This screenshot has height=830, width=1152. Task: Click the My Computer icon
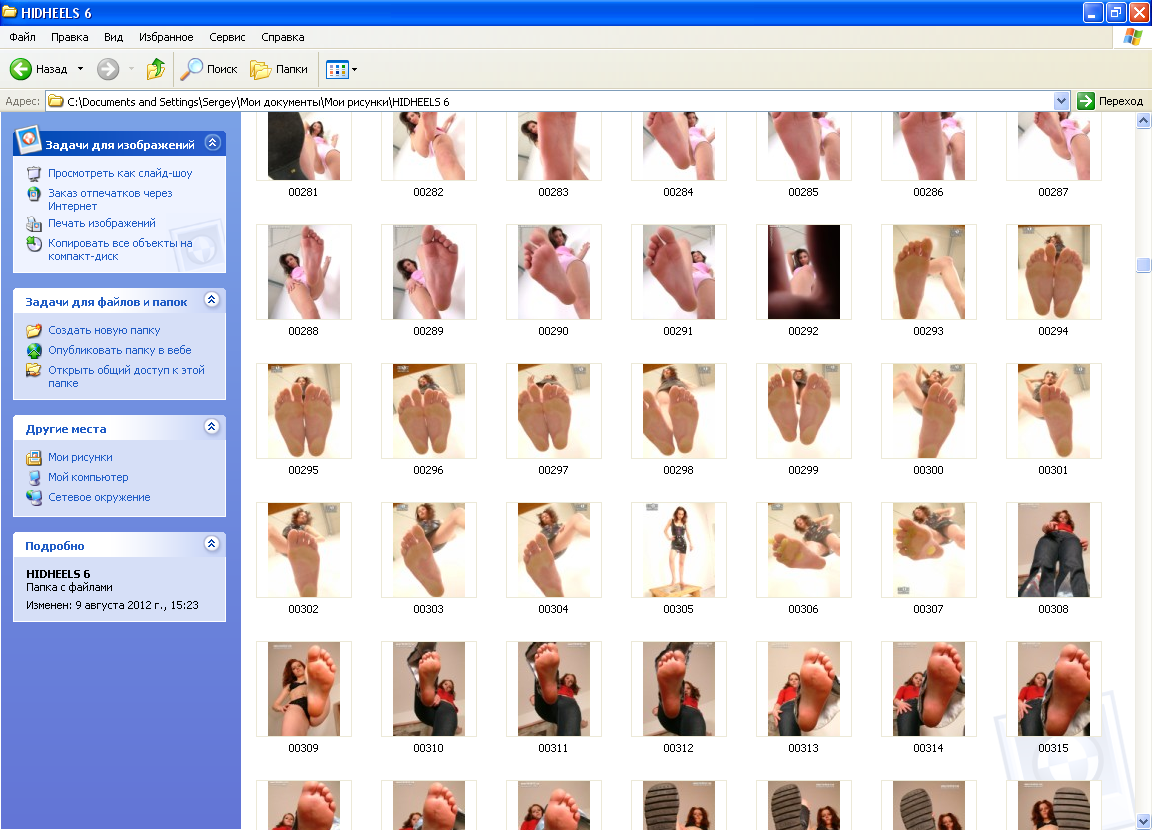click(34, 477)
